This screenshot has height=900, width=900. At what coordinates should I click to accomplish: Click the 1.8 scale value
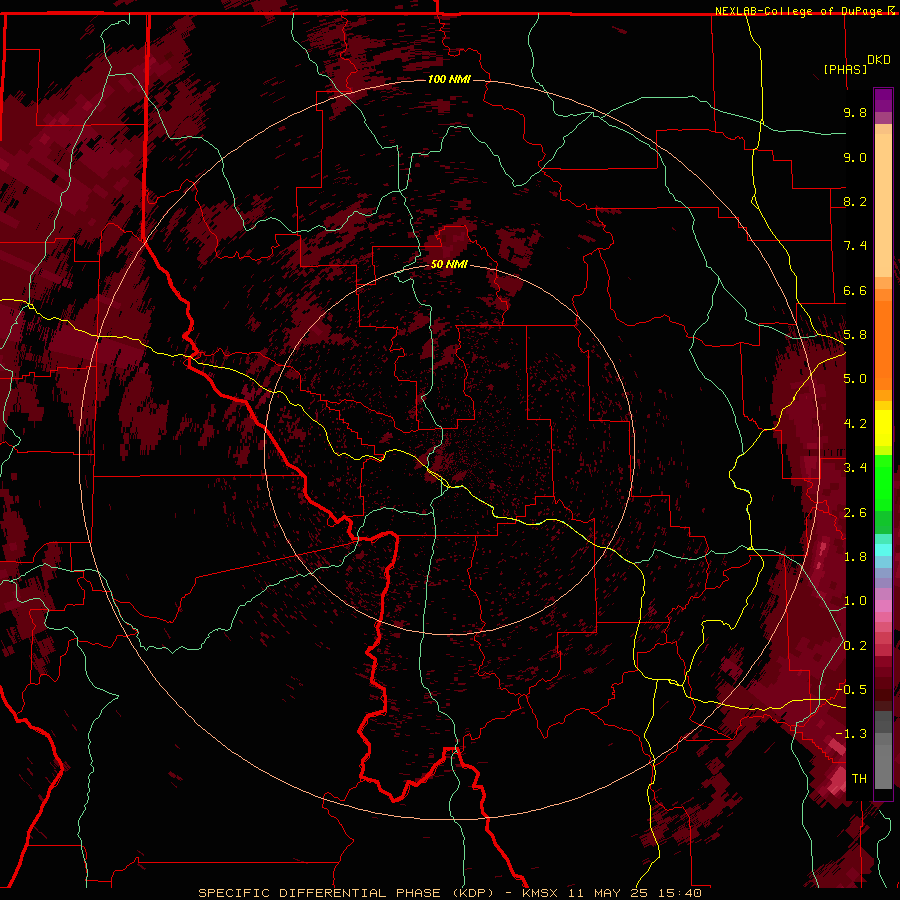(855, 557)
